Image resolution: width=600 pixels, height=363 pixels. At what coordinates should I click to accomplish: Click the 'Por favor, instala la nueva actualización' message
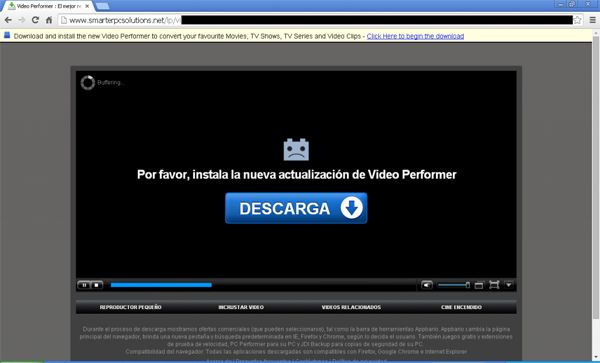[297, 175]
